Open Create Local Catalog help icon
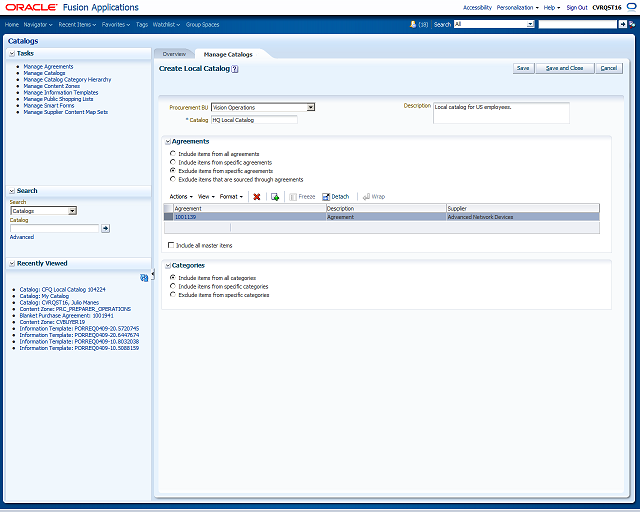640x512 pixels. [235, 69]
